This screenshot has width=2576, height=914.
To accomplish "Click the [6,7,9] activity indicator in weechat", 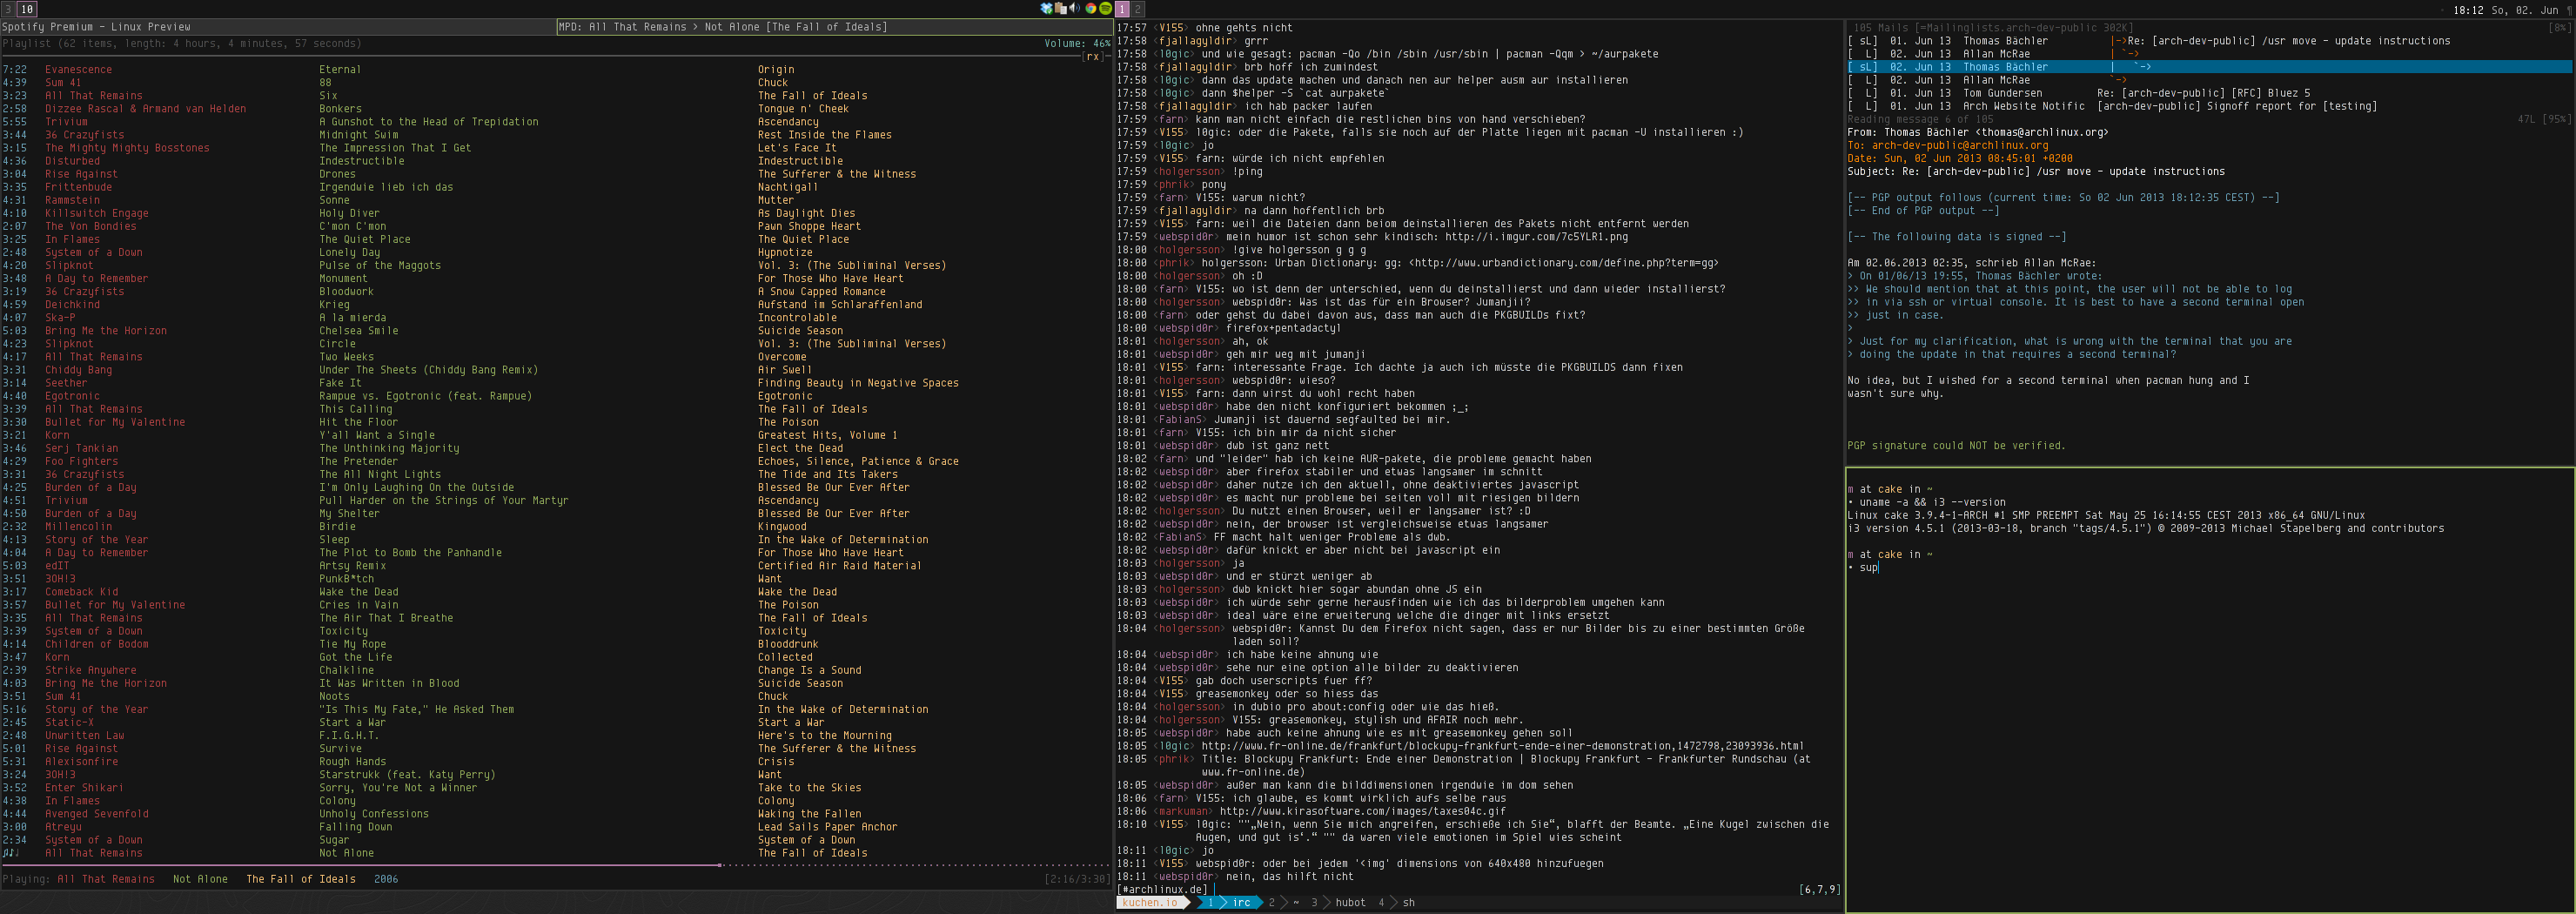I will (x=1818, y=889).
